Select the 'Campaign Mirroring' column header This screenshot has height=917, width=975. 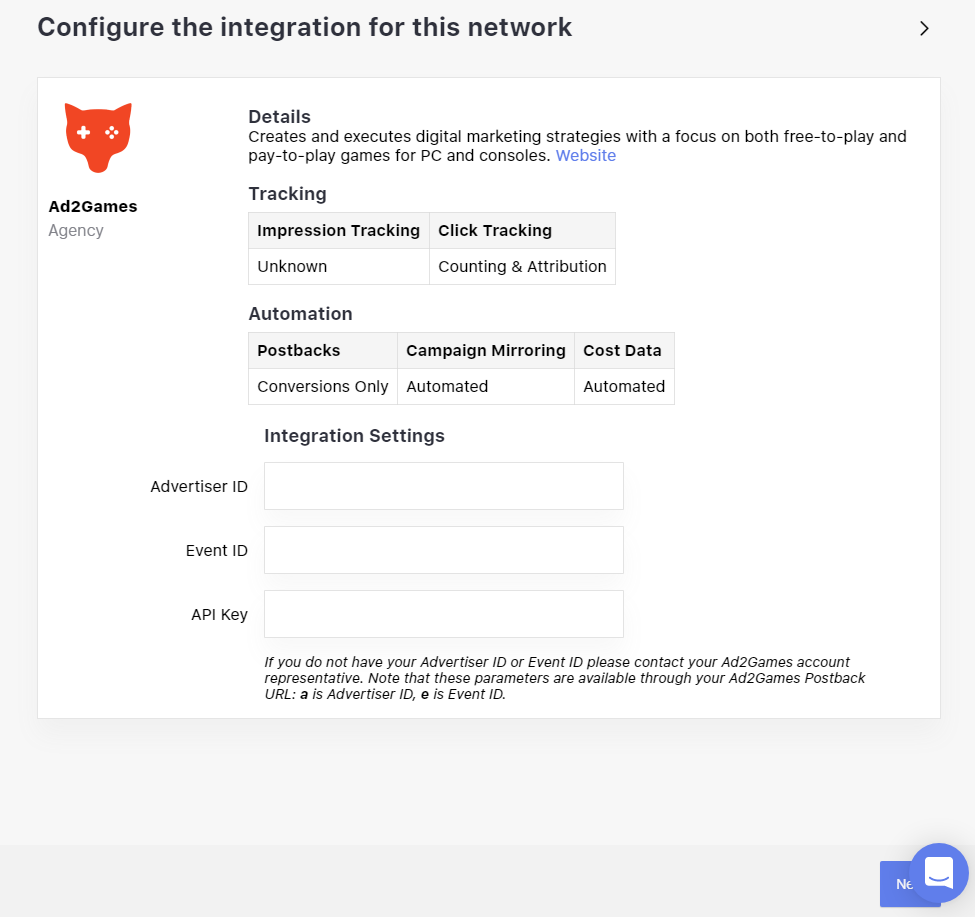486,351
